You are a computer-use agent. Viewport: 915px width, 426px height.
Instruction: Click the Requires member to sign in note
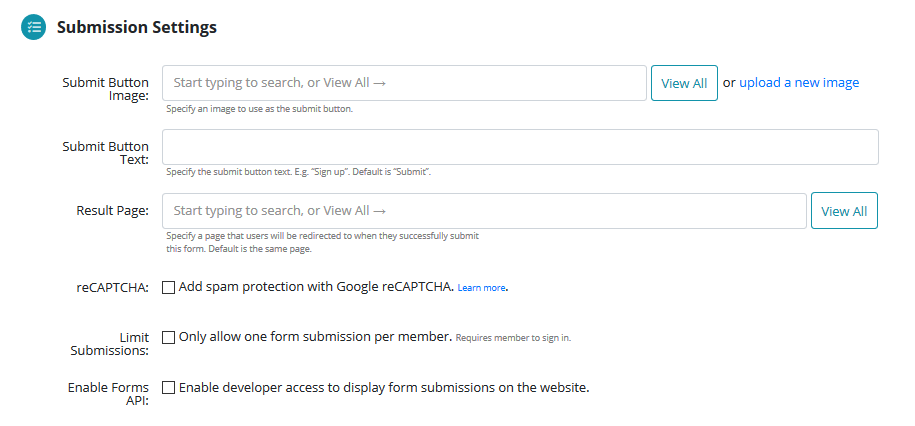(513, 338)
